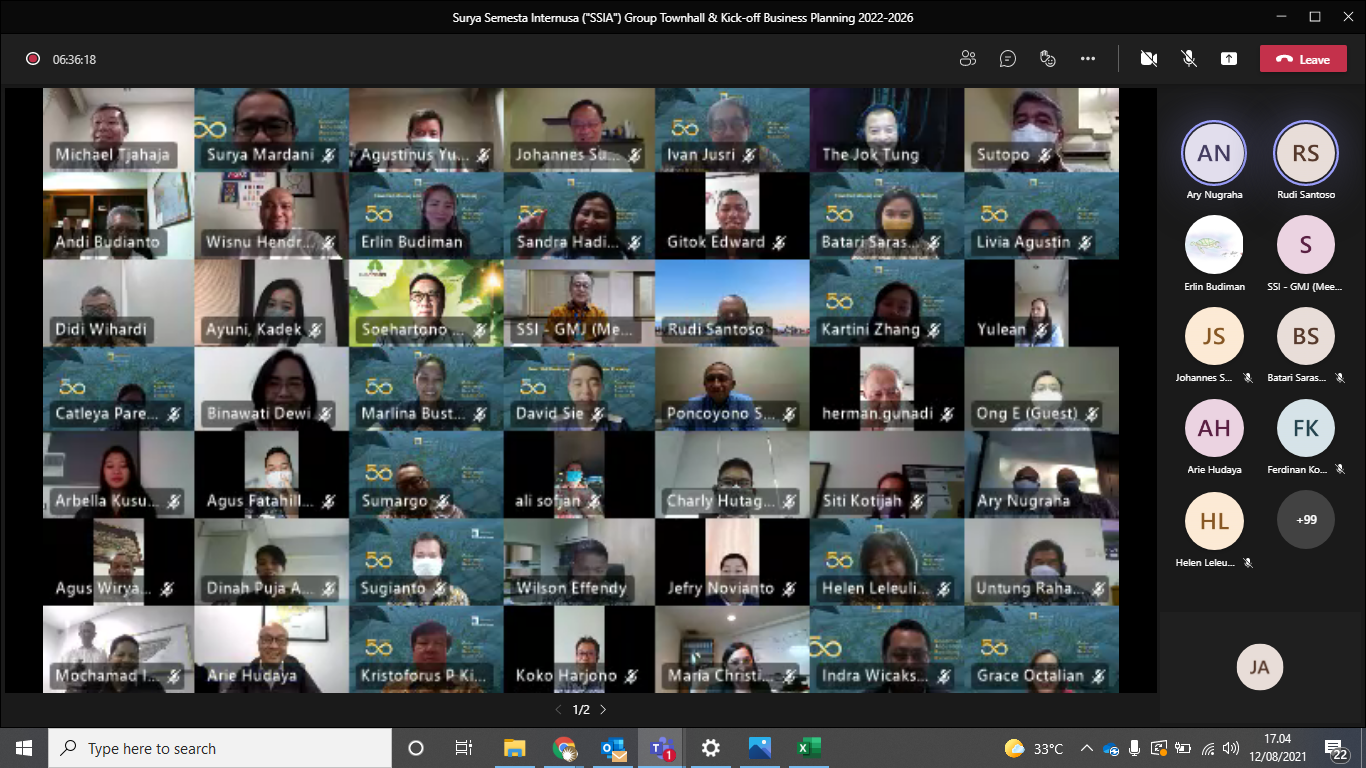Open the meeting chat icon
The height and width of the screenshot is (768, 1366).
tap(1008, 59)
